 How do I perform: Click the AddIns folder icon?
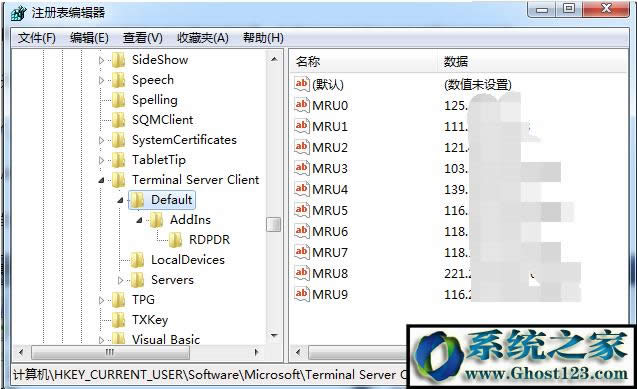[156, 220]
